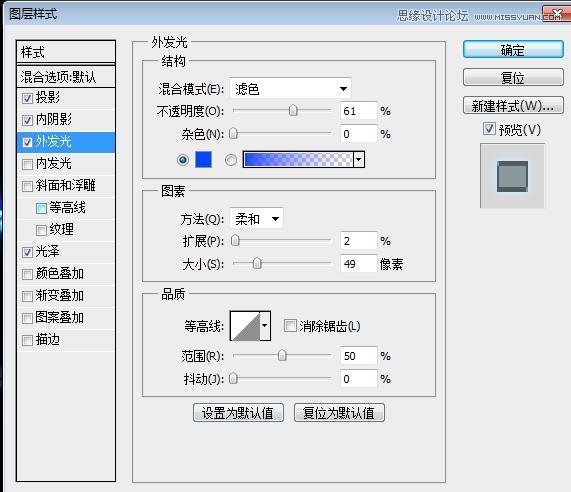
Task: Open the gradient picker dropdown arrow
Action: 359,160
